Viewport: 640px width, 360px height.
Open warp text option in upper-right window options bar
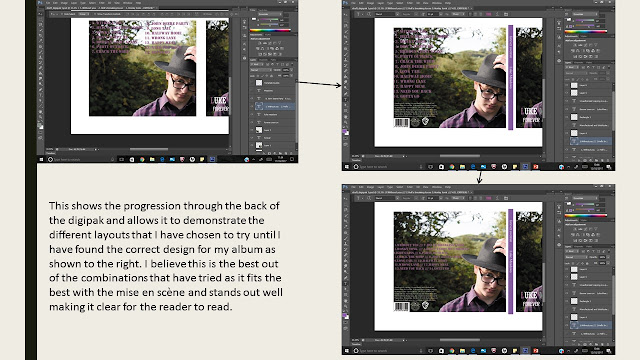click(x=497, y=14)
